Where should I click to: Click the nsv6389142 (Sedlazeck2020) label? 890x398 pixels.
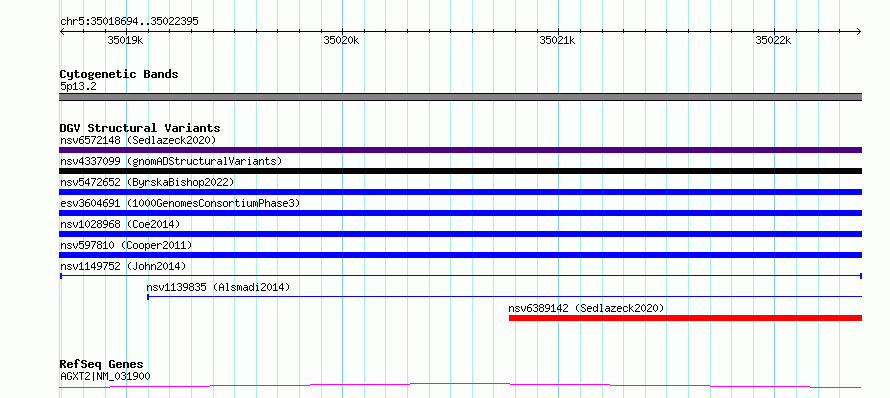[x=586, y=308]
